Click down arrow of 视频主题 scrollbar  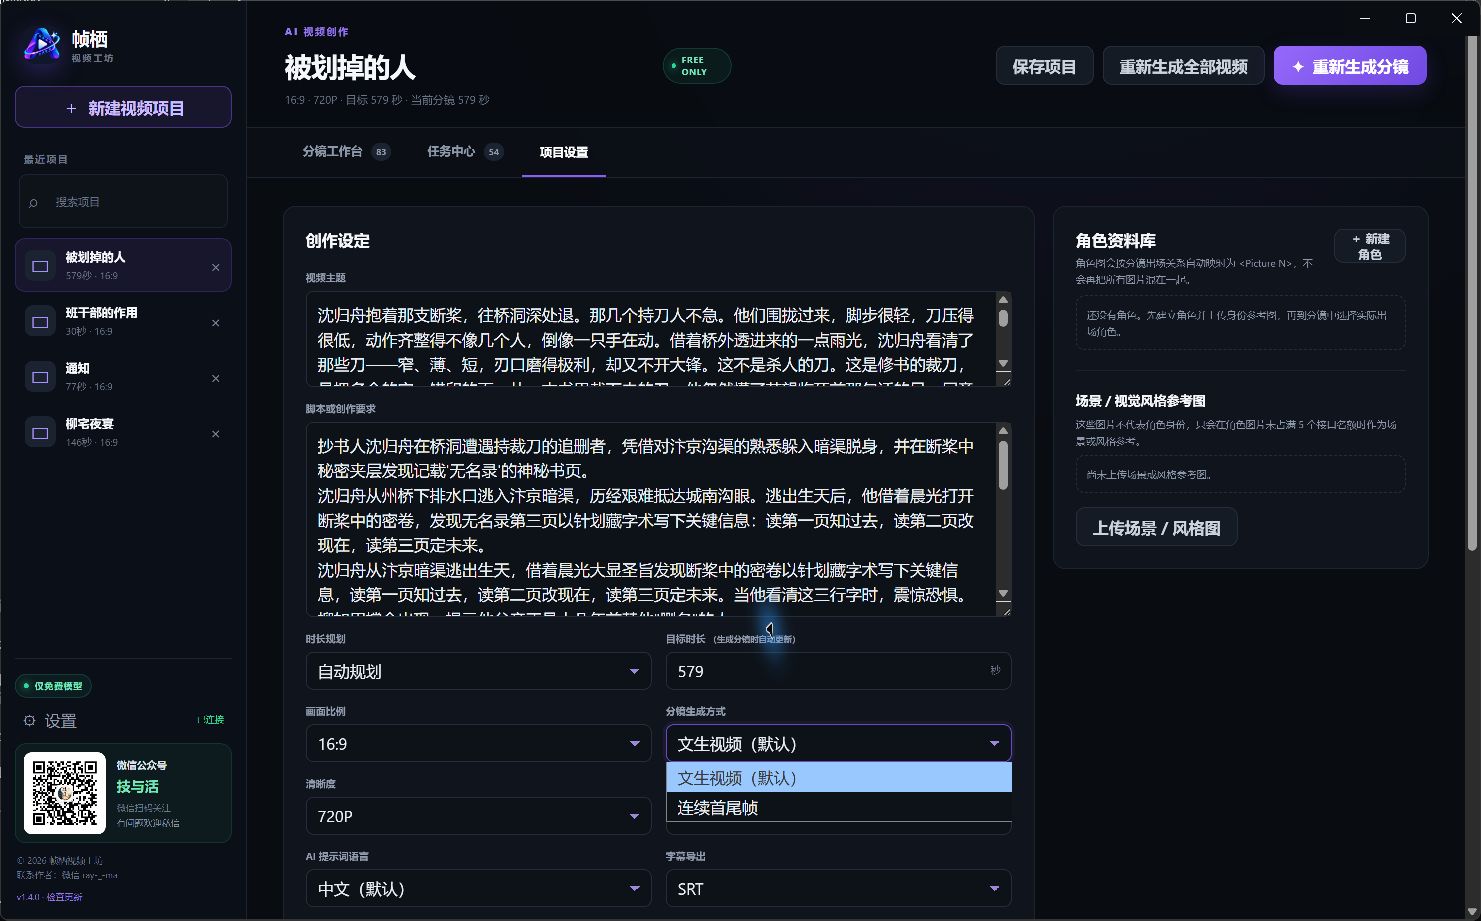click(x=1003, y=364)
